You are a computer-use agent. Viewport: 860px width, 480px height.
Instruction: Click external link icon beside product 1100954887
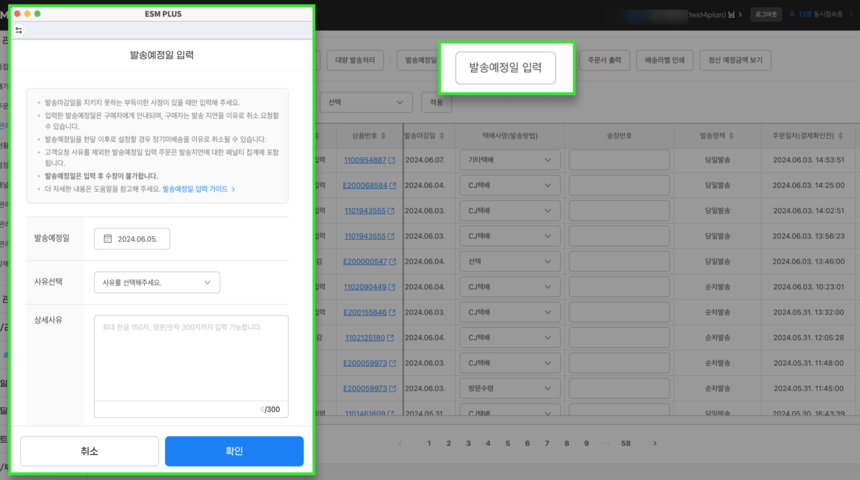392,160
